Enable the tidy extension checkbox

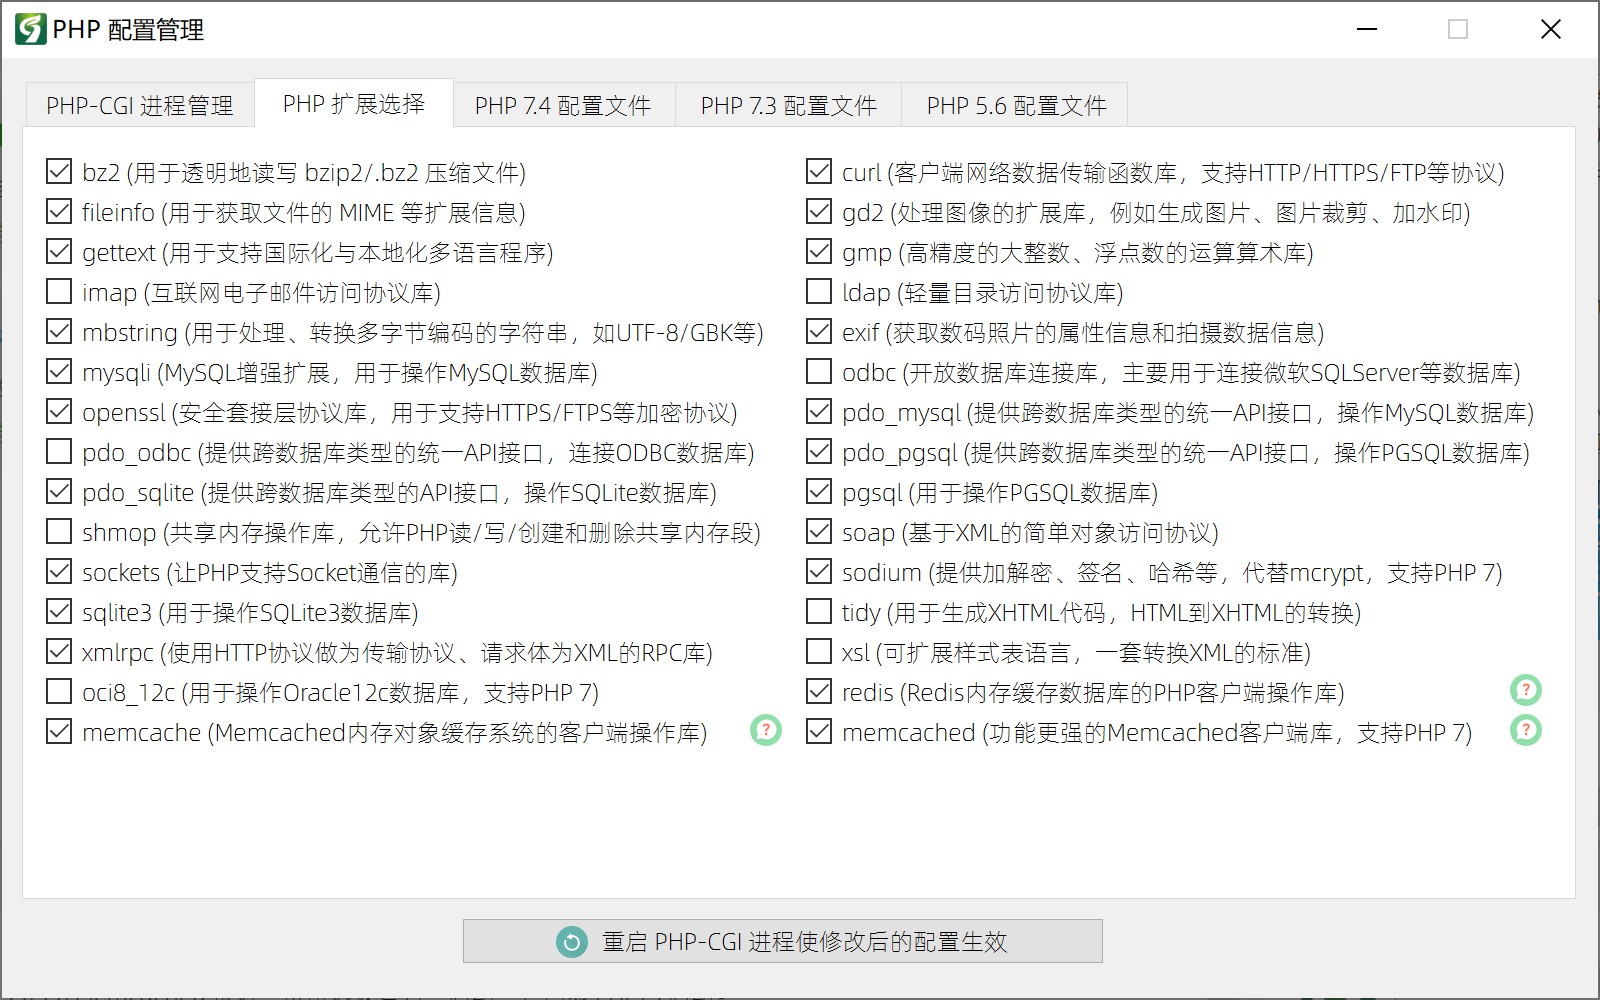pos(819,612)
